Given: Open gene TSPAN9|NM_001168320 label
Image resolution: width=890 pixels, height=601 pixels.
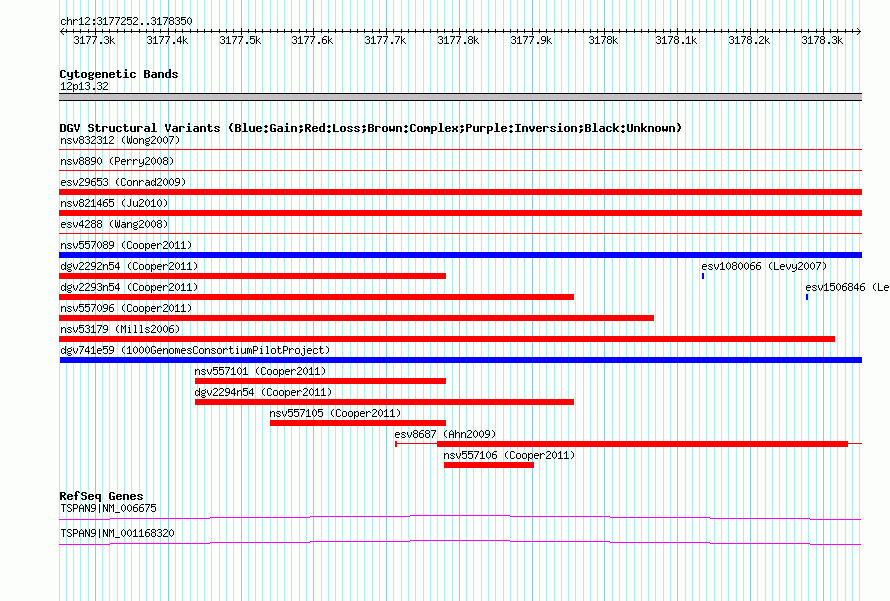Looking at the screenshot, I should (117, 533).
